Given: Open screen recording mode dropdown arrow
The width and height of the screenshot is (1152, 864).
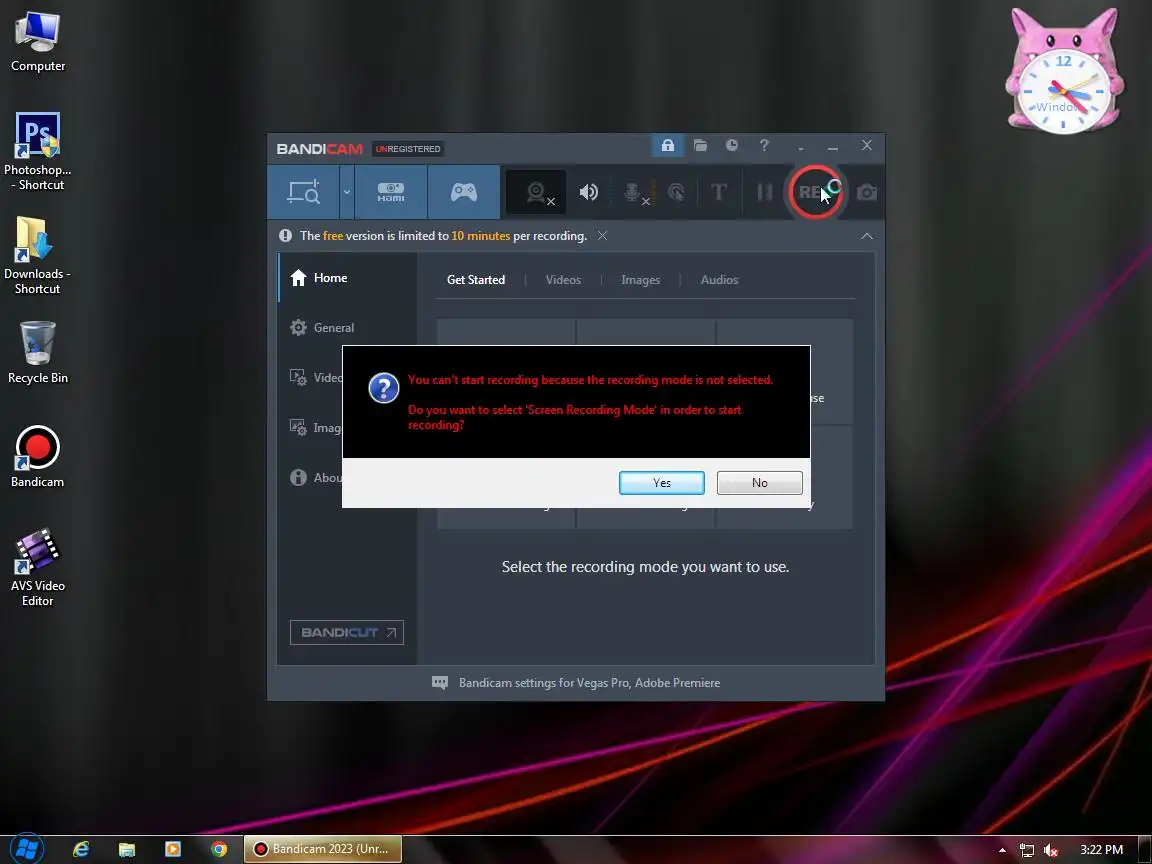Looking at the screenshot, I should 347,192.
